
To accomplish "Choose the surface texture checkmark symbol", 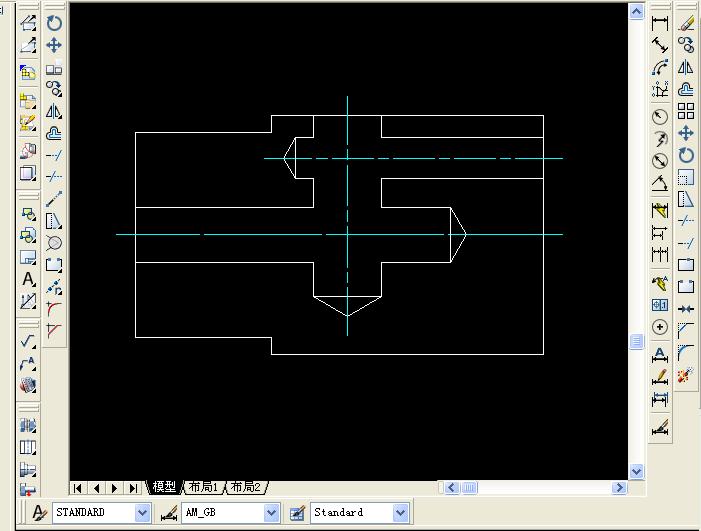I will tap(28, 342).
